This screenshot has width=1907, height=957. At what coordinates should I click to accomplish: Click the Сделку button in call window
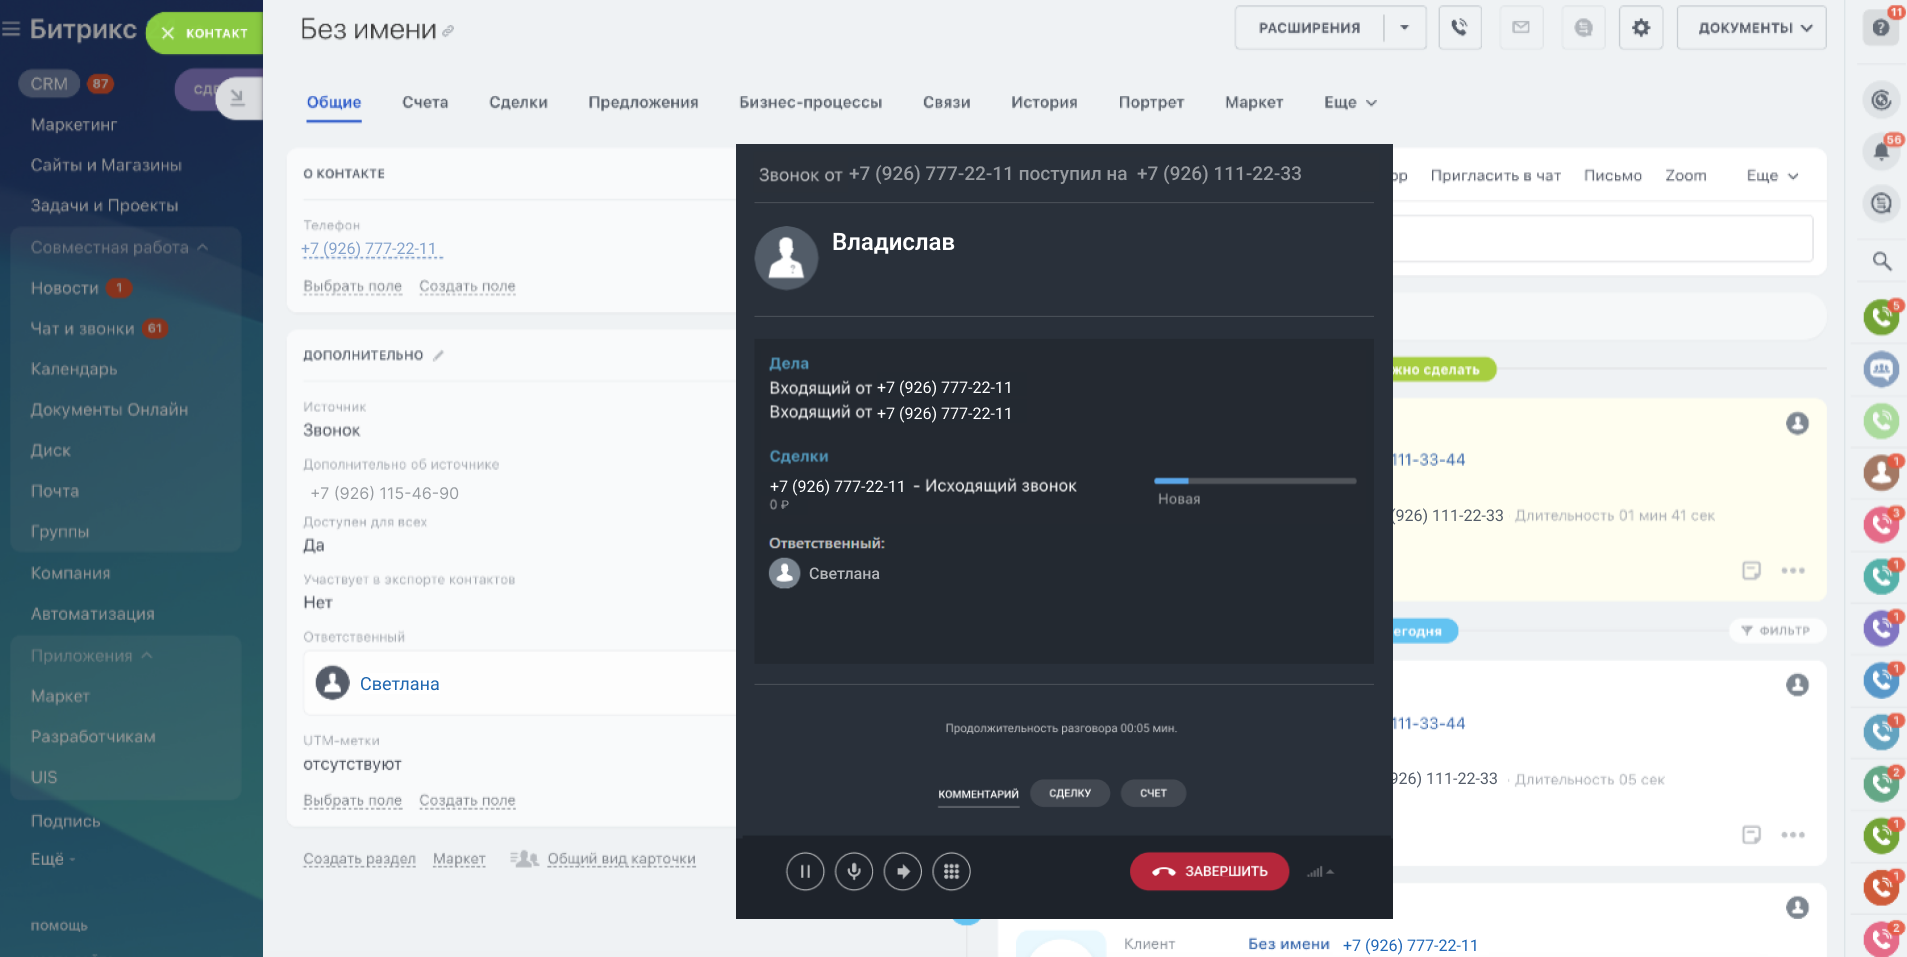coord(1069,793)
